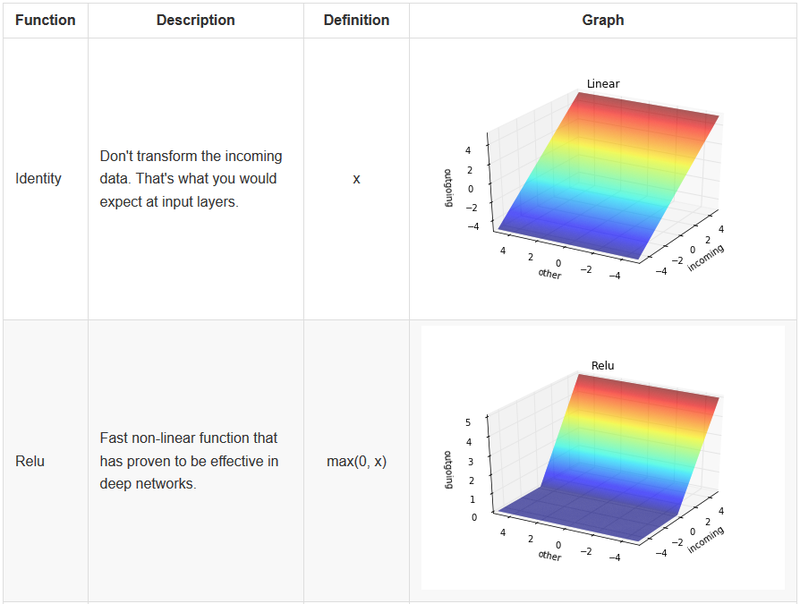Click the Identity description text
The width and height of the screenshot is (800, 604).
(191, 179)
